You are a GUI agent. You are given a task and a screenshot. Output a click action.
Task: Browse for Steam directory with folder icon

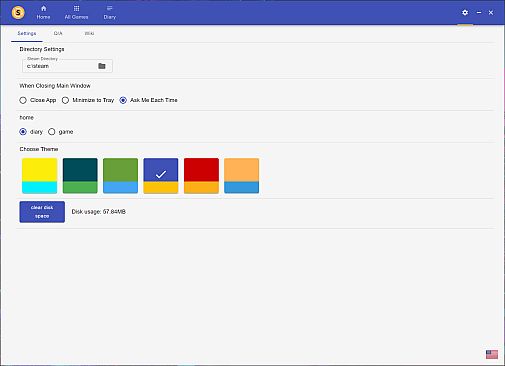[x=102, y=66]
